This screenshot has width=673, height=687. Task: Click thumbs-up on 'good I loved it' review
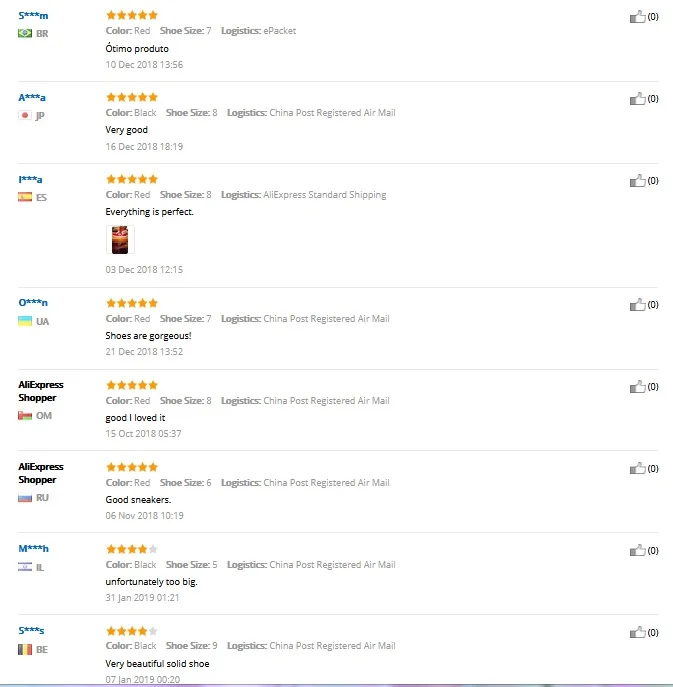coord(637,387)
